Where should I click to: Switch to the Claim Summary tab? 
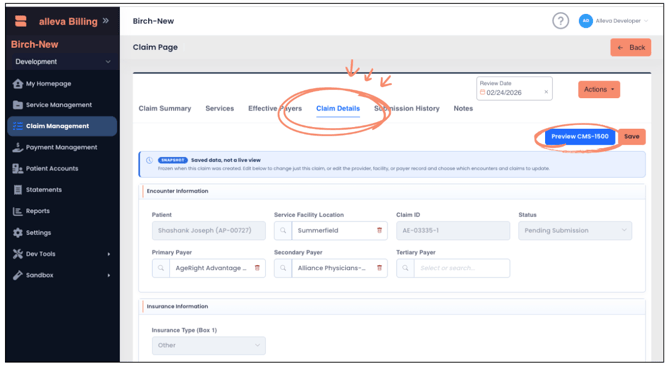(165, 108)
